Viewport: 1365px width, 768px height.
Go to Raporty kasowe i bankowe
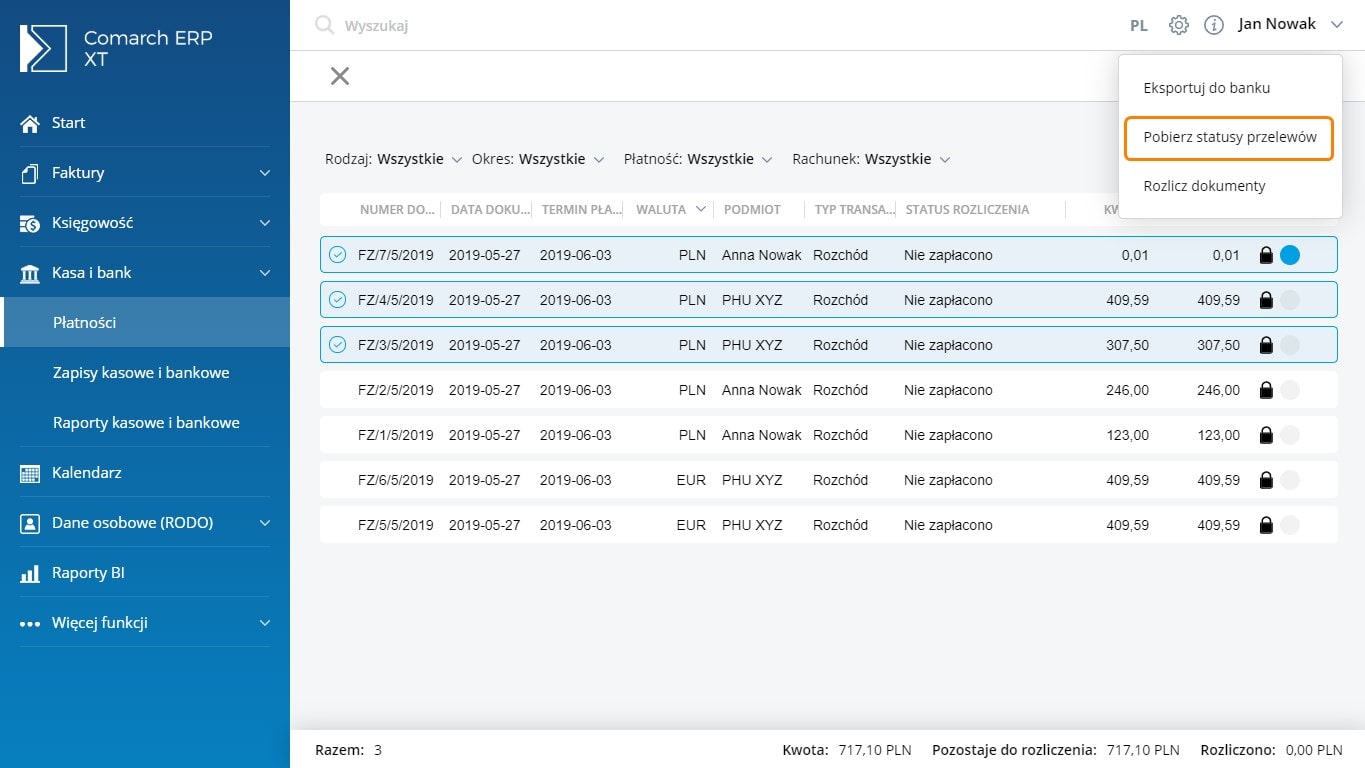coord(146,423)
